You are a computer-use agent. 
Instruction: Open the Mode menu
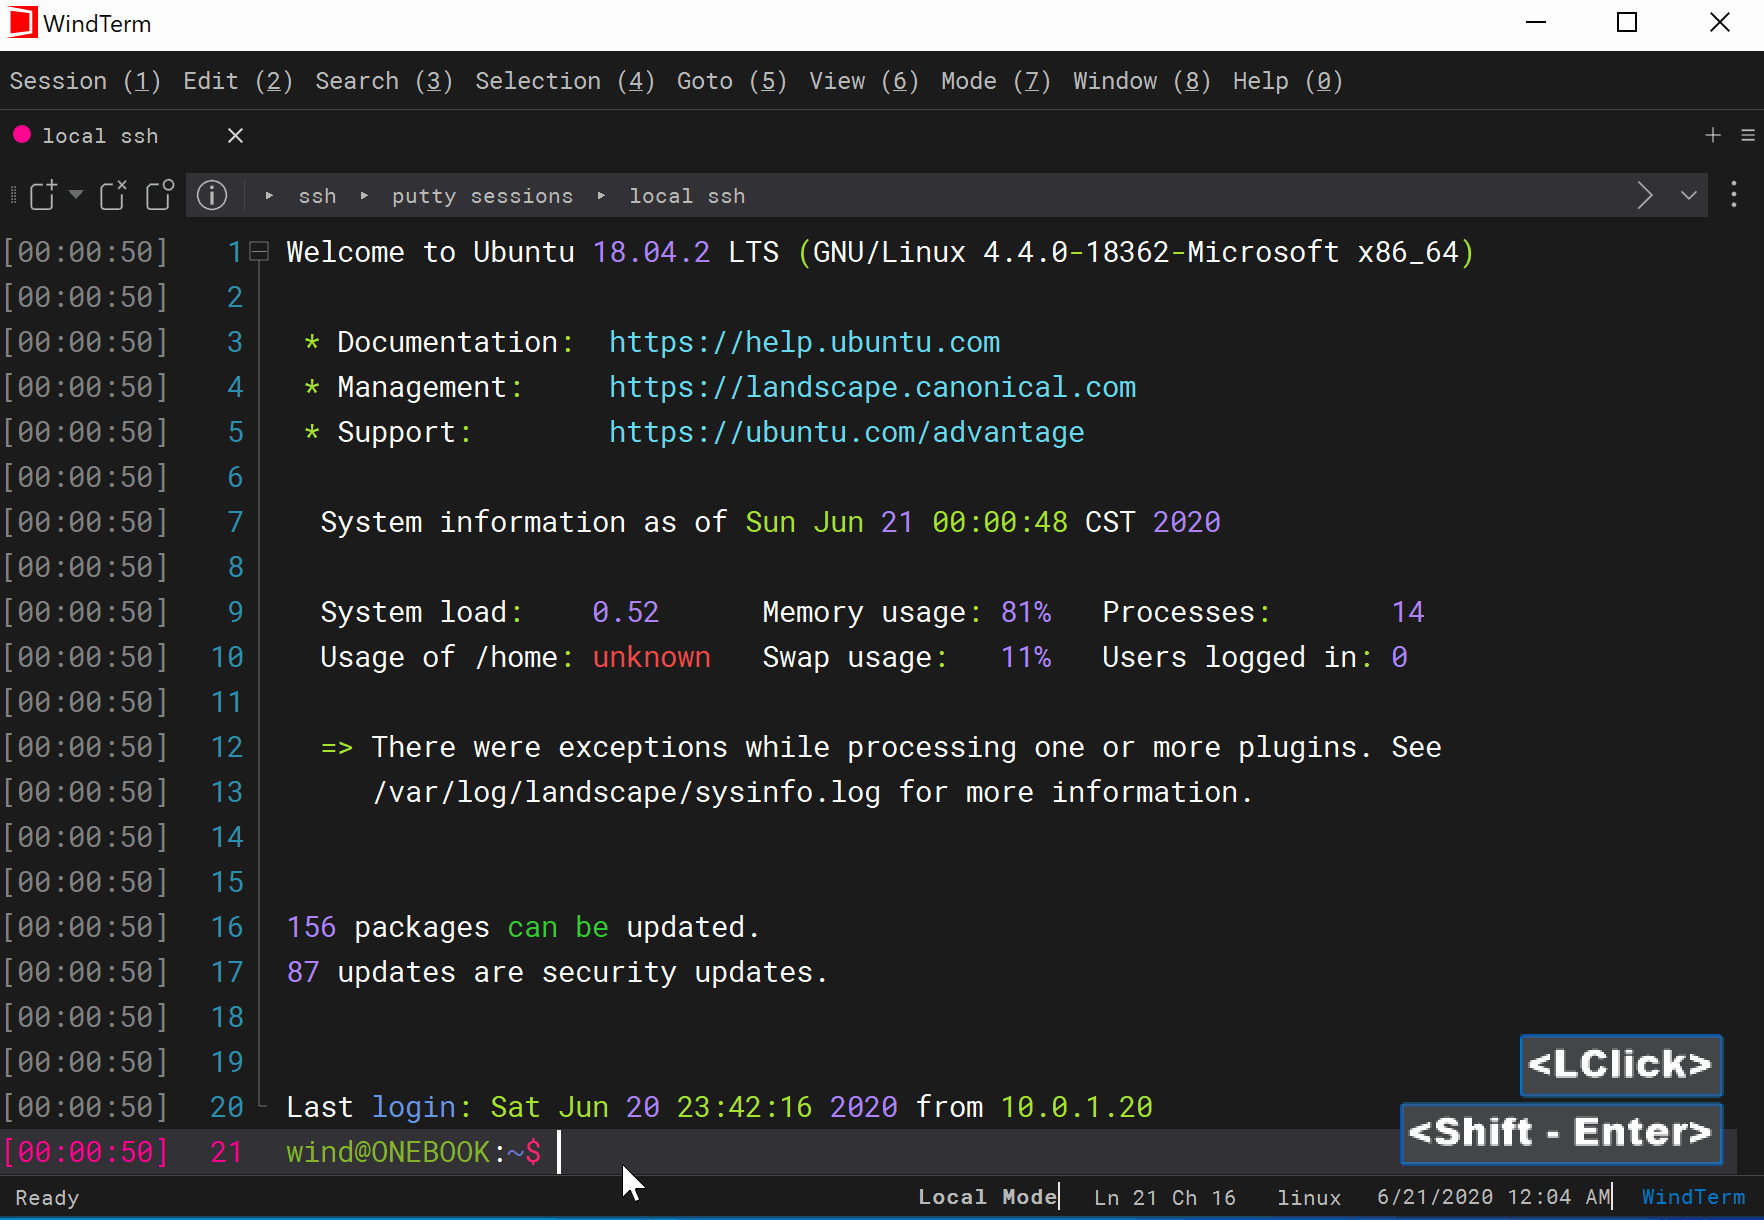(x=996, y=81)
